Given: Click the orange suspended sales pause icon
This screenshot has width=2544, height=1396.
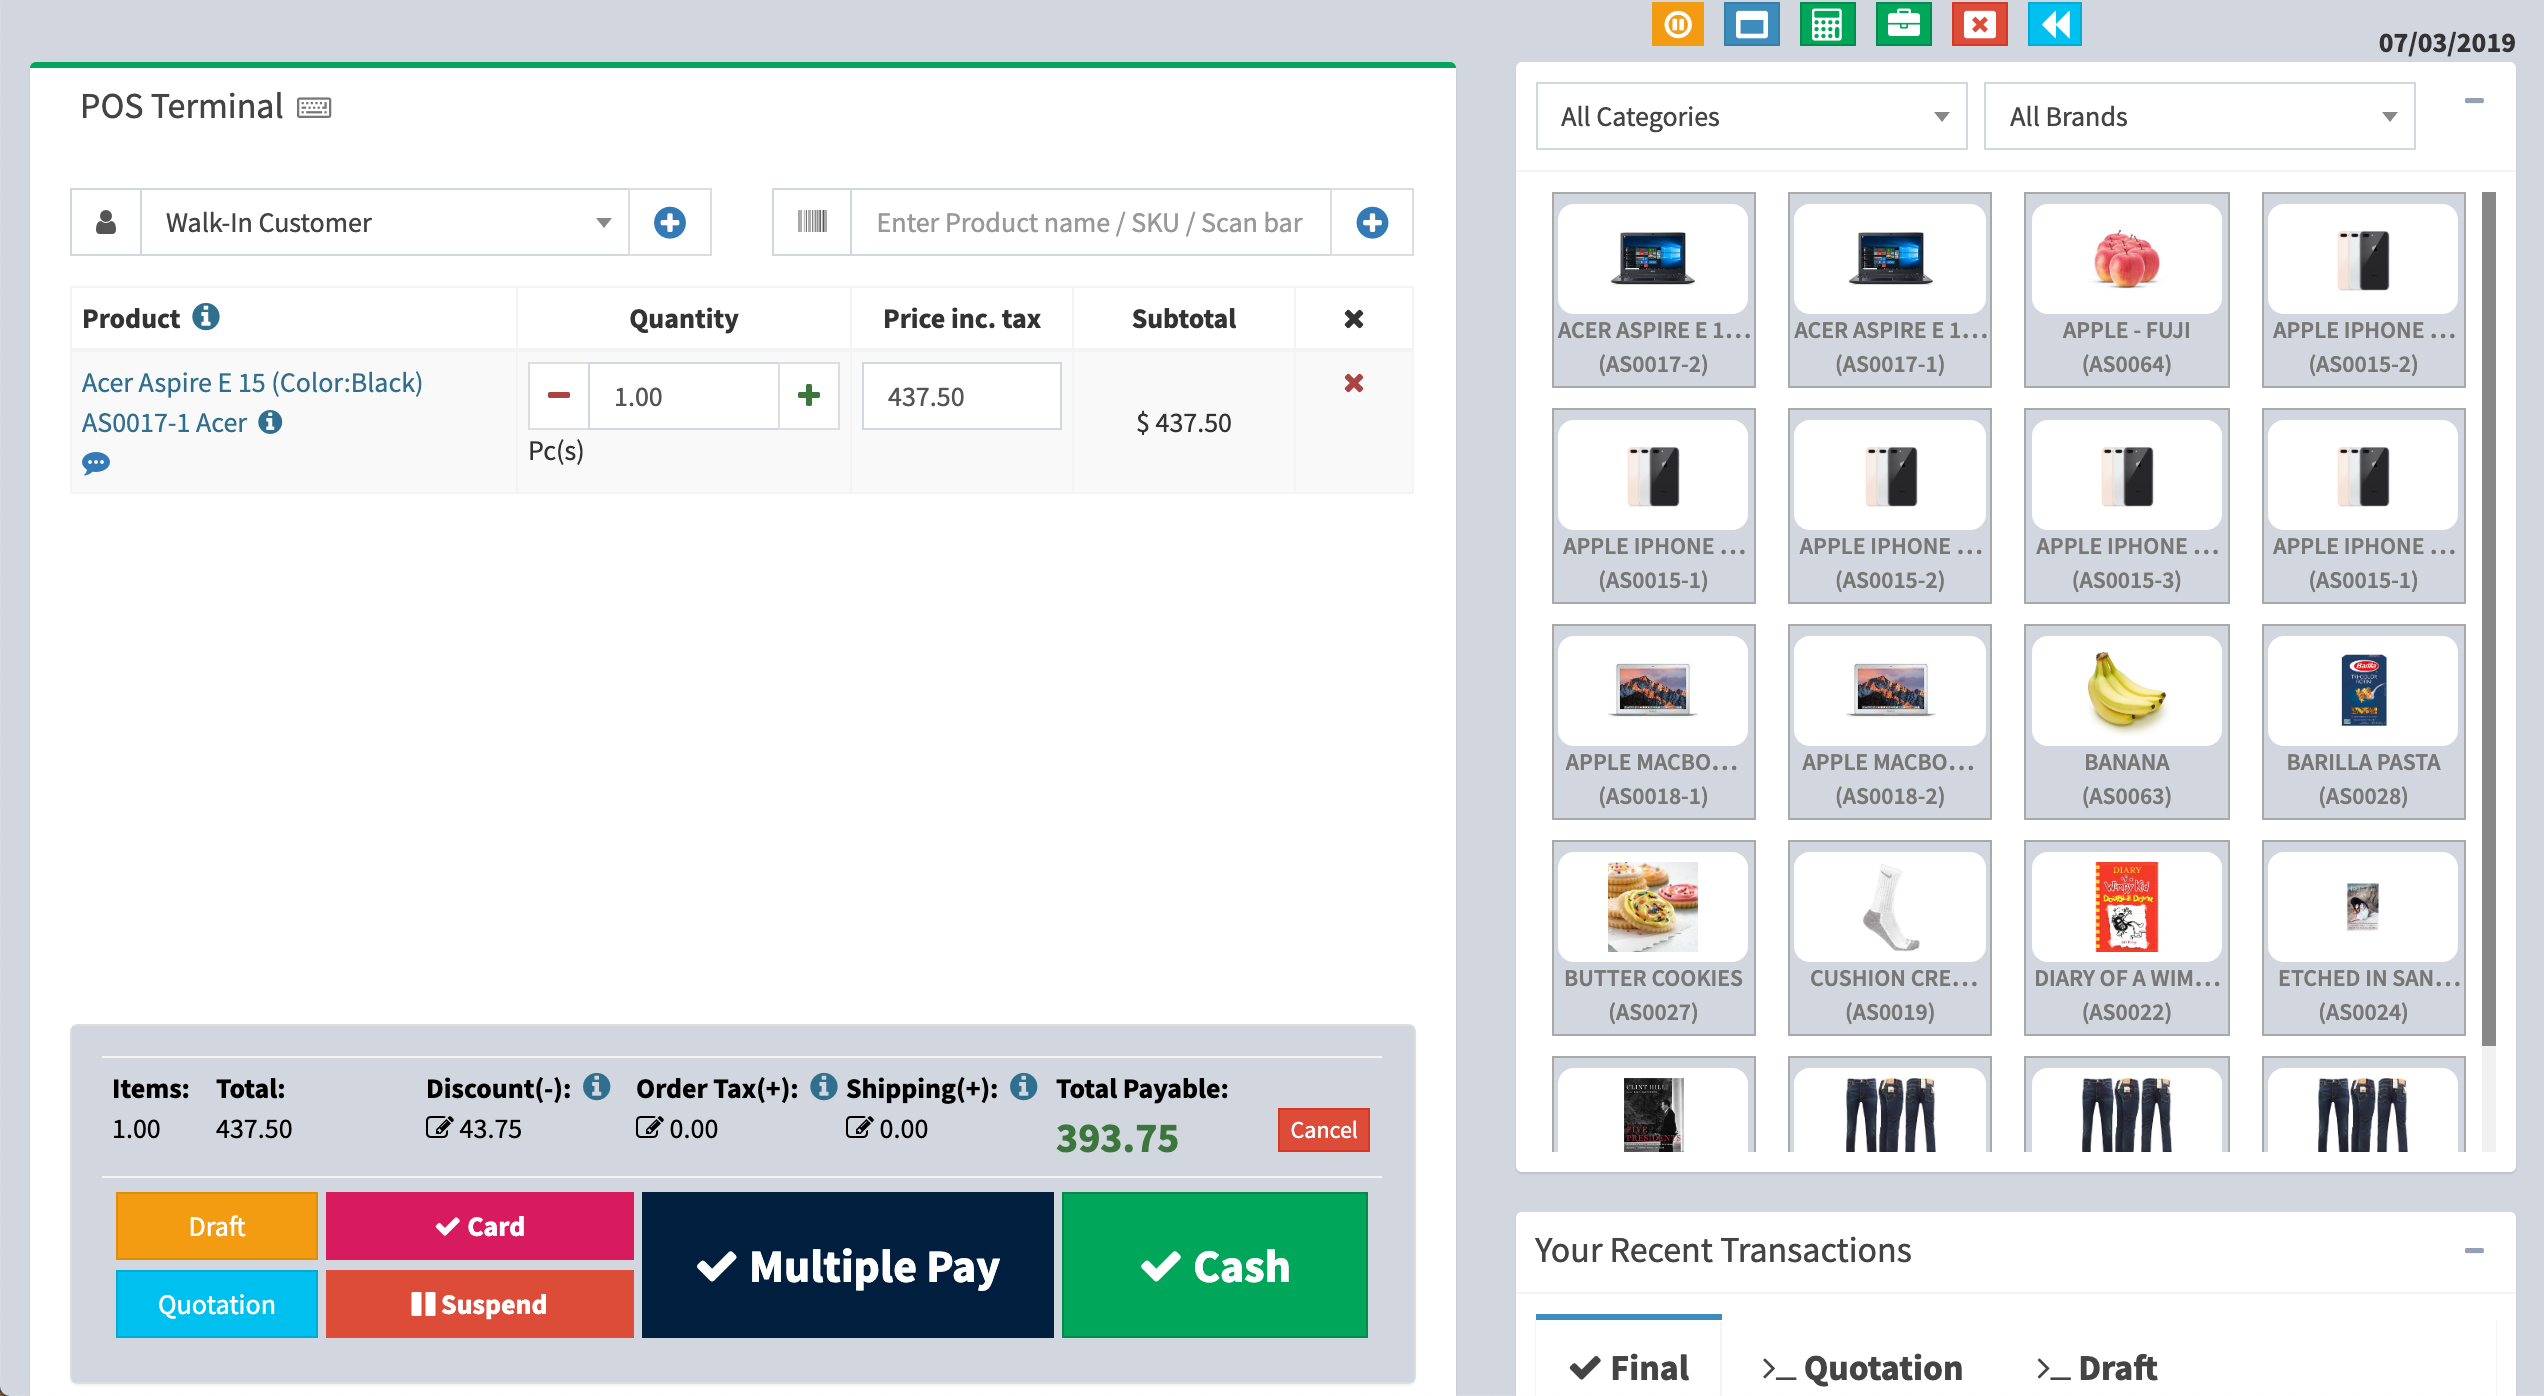Looking at the screenshot, I should [1677, 24].
